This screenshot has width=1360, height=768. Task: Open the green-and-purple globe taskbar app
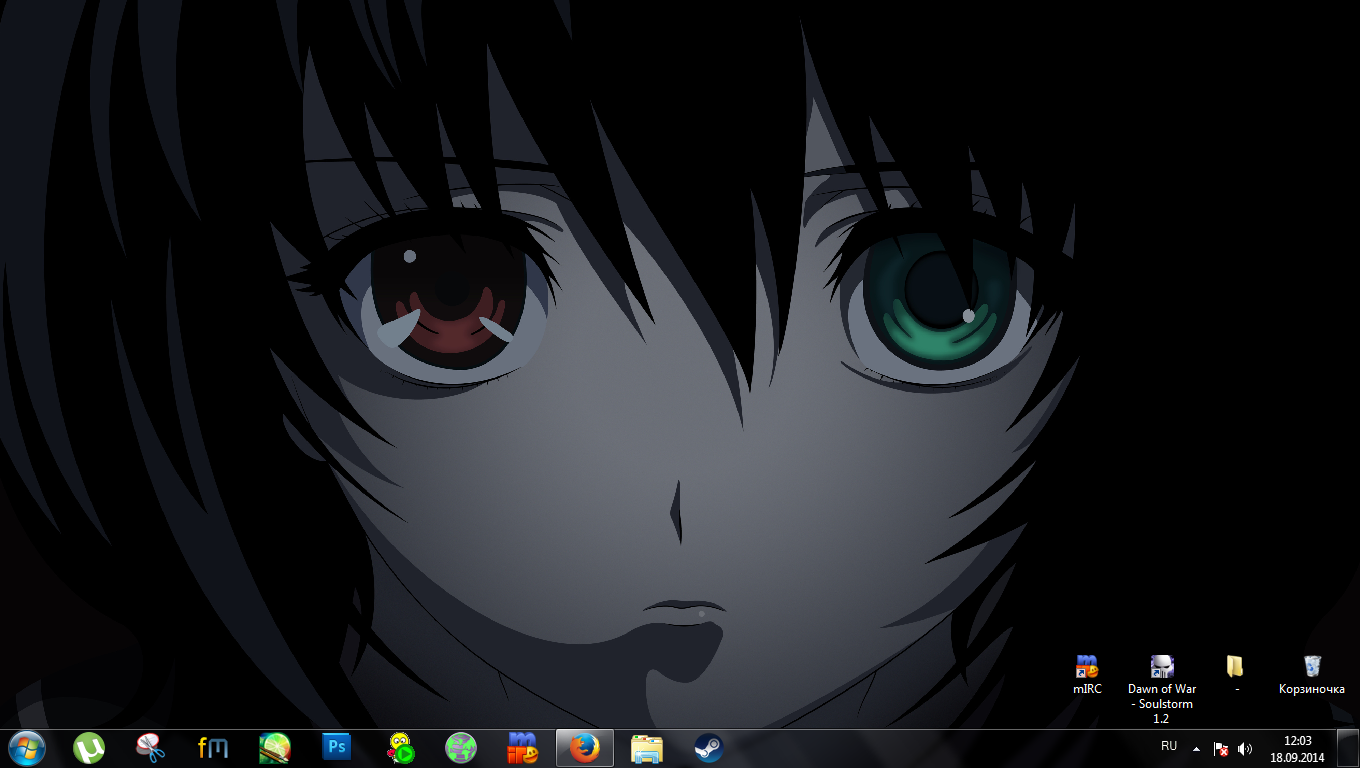[461, 748]
